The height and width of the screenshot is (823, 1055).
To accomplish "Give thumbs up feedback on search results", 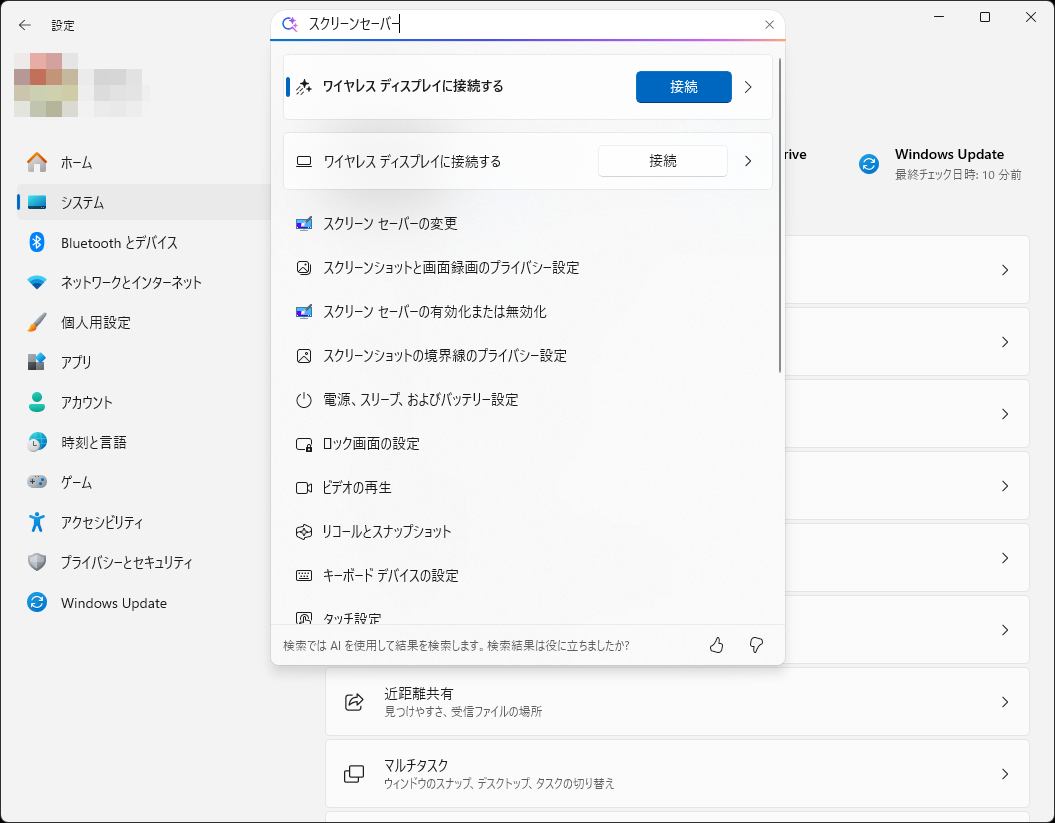I will (x=716, y=645).
